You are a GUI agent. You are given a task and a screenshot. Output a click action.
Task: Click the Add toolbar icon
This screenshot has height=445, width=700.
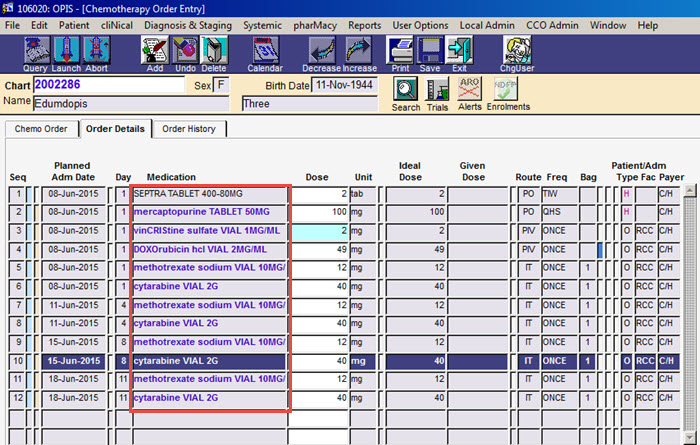[154, 51]
